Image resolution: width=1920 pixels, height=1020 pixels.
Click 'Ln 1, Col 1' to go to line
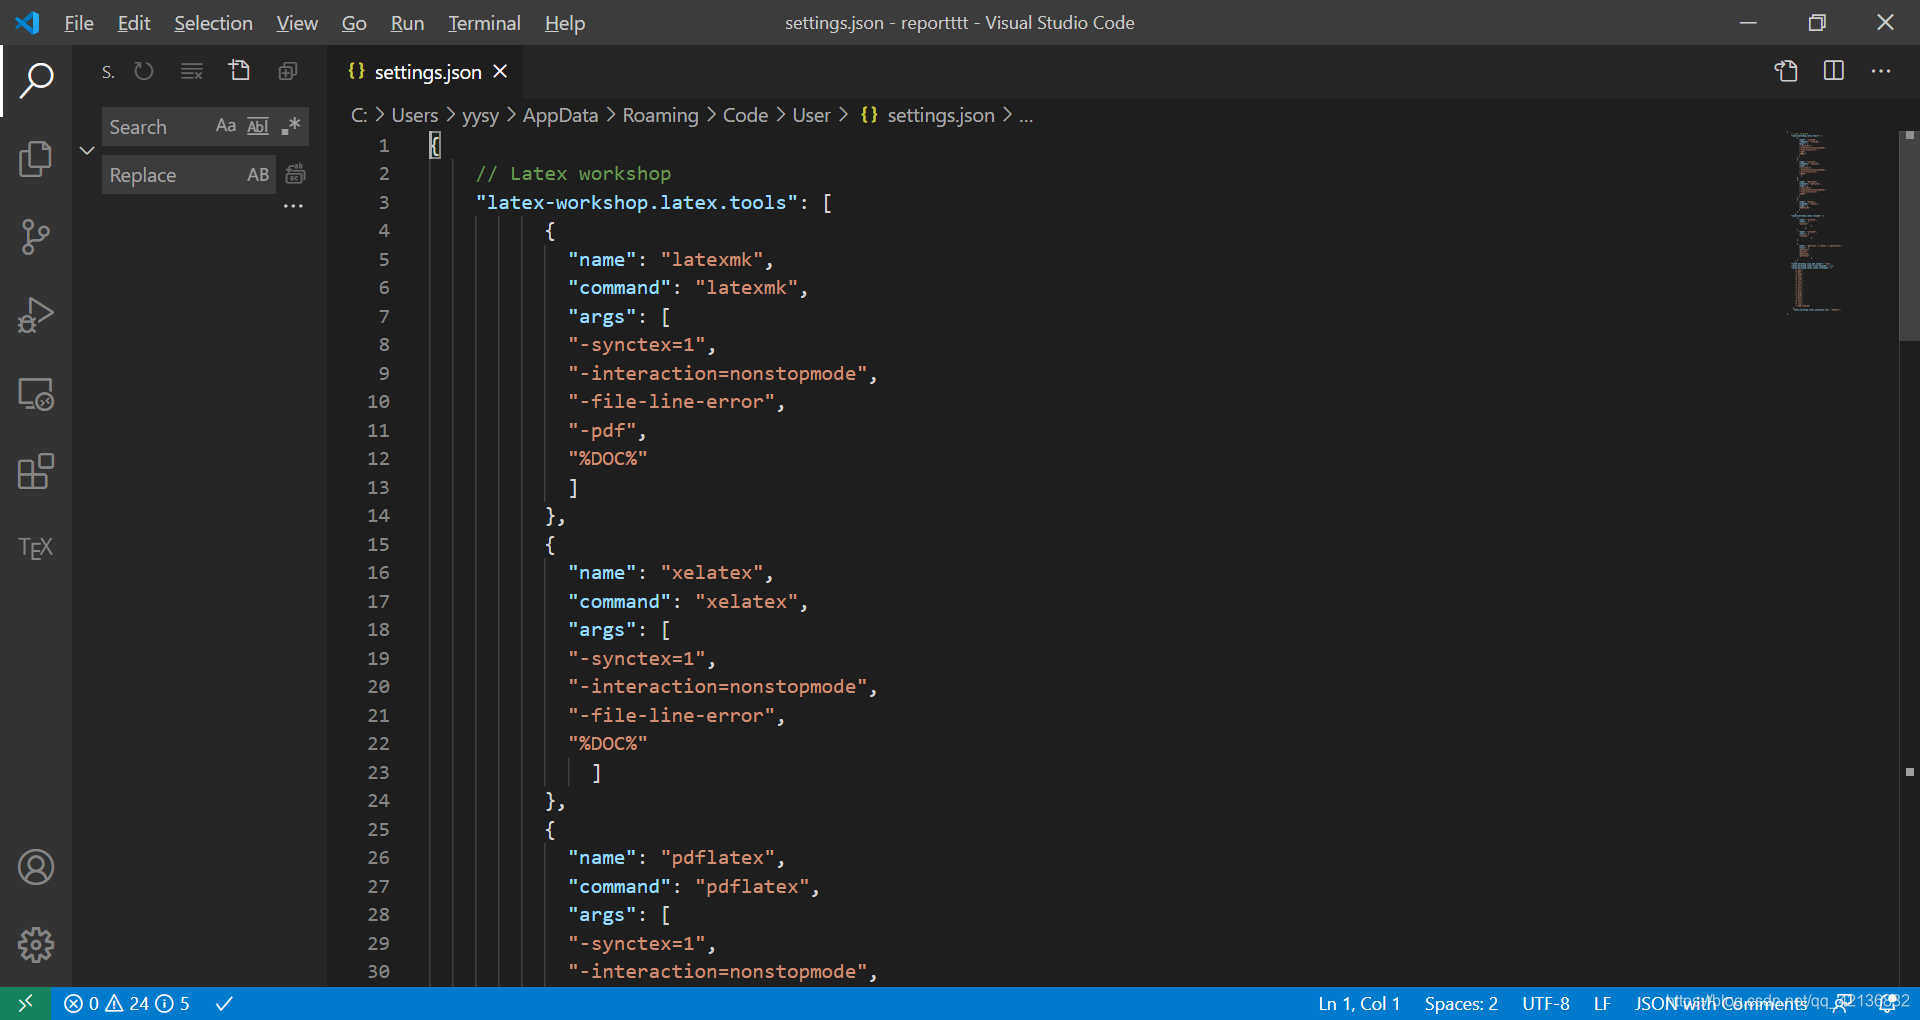pyautogui.click(x=1359, y=1003)
